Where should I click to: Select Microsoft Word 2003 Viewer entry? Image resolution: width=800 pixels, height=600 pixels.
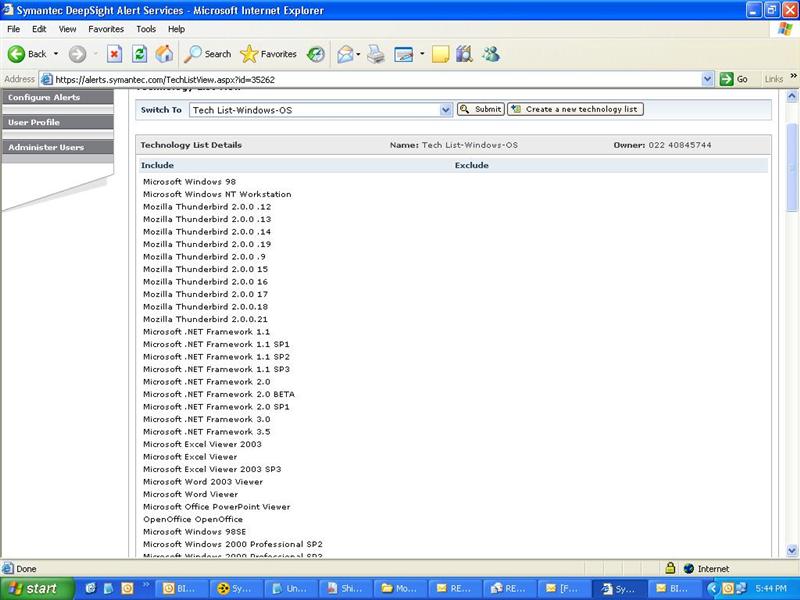(x=203, y=482)
